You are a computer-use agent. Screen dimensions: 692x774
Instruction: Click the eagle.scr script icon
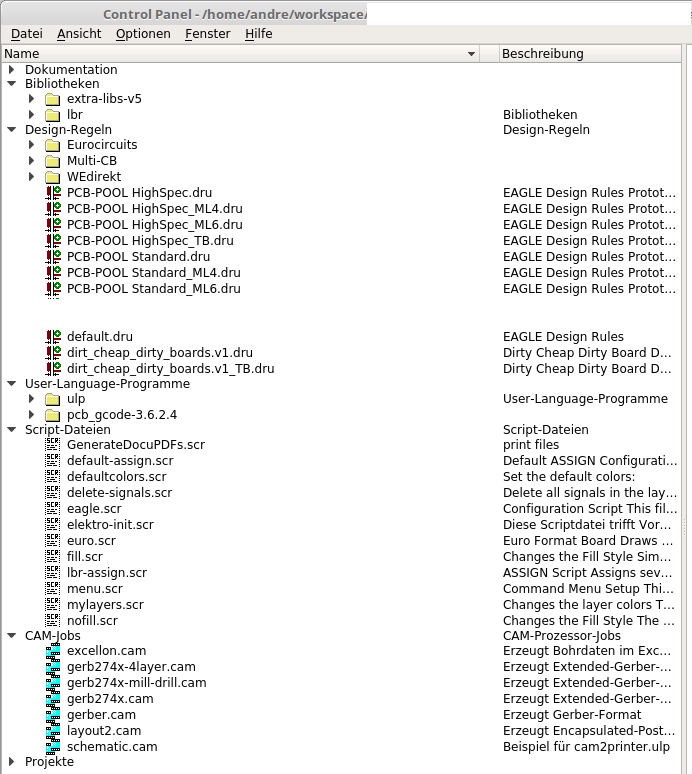click(52, 508)
